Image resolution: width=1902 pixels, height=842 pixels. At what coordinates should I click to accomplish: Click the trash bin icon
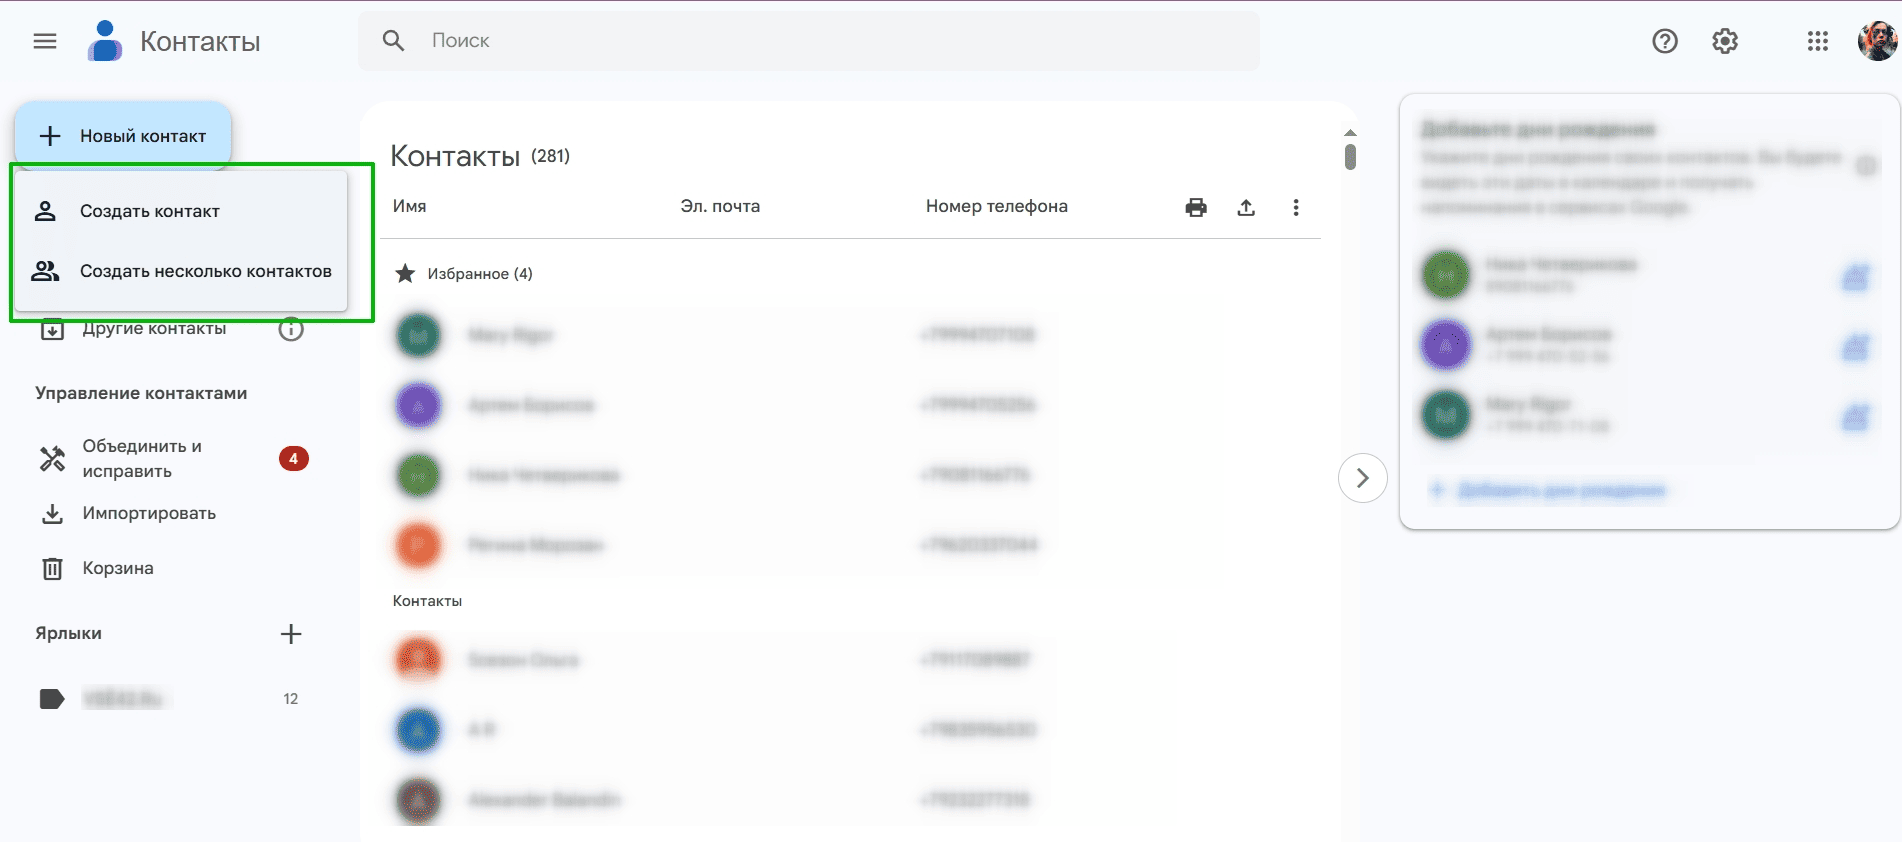click(52, 569)
